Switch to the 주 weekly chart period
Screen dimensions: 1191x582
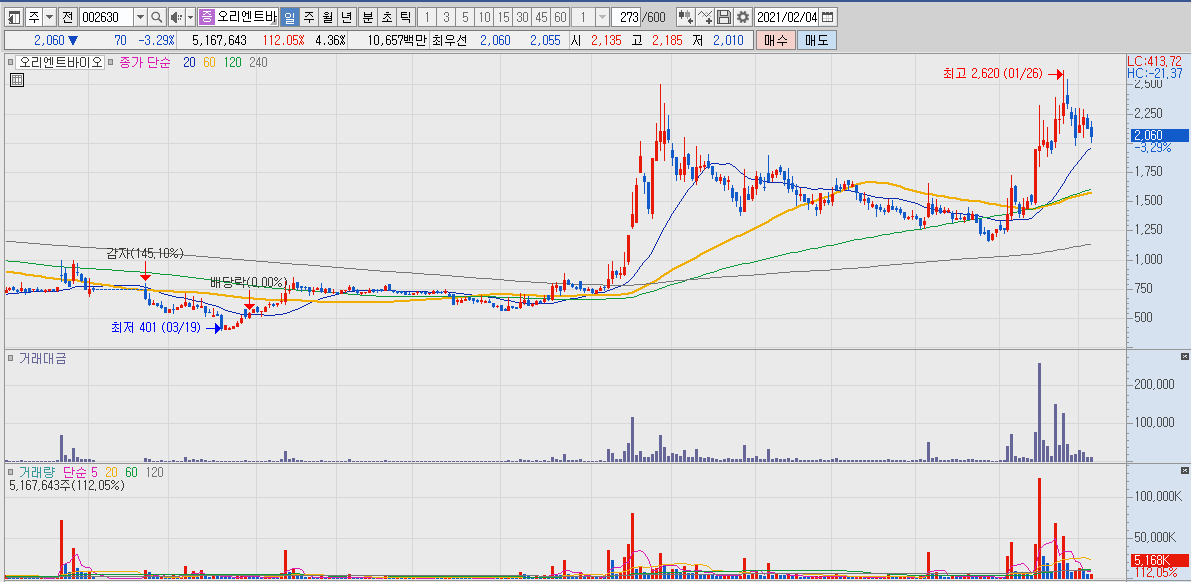click(308, 17)
